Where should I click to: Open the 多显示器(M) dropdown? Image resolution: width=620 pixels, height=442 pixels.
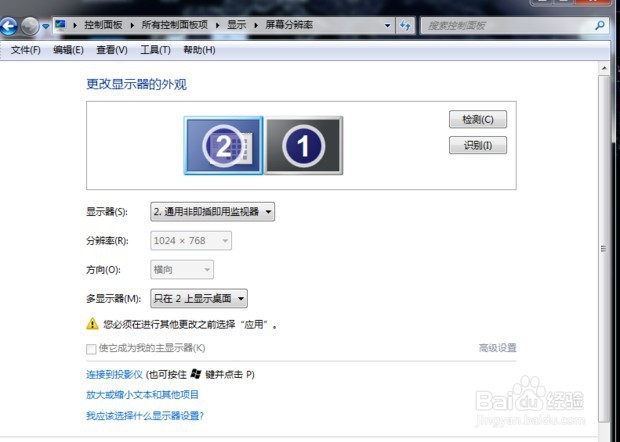tap(199, 298)
